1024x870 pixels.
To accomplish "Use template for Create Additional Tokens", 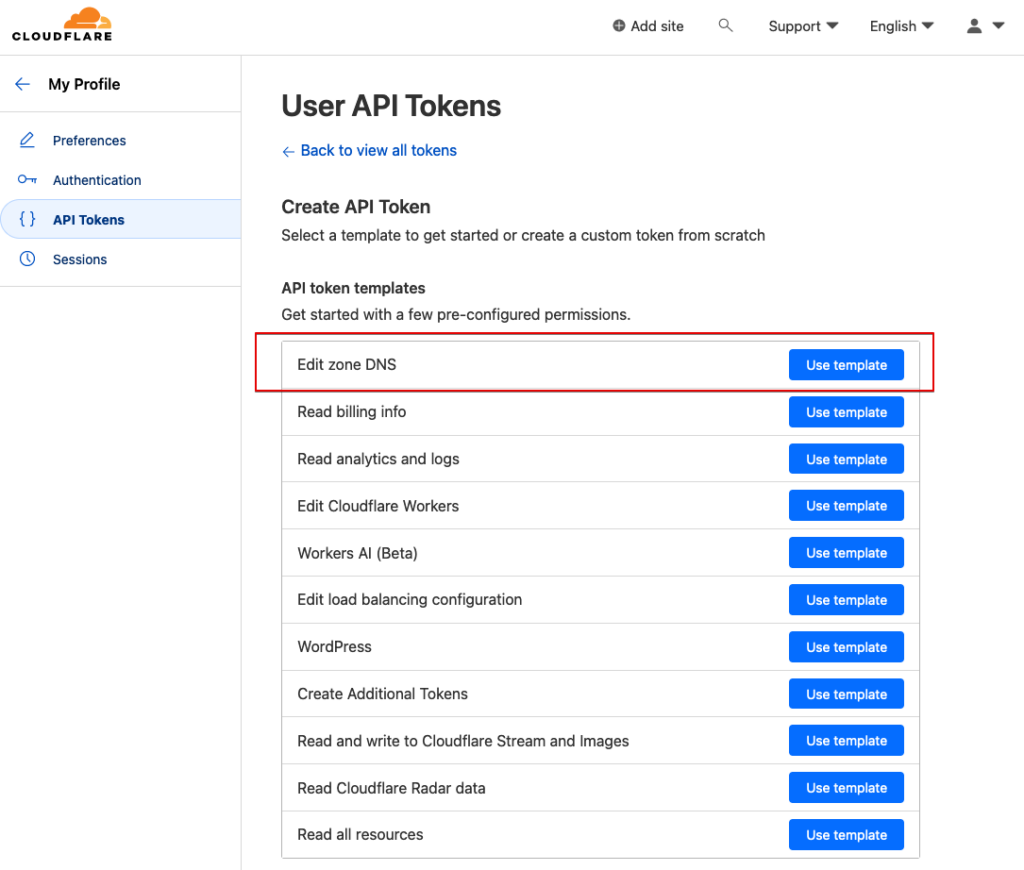I will pyautogui.click(x=846, y=694).
